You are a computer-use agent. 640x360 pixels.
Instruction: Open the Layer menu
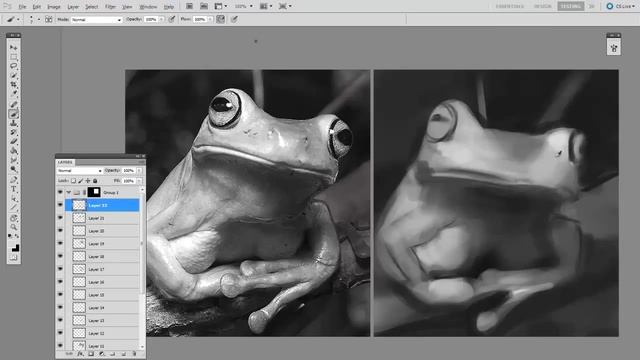73,7
